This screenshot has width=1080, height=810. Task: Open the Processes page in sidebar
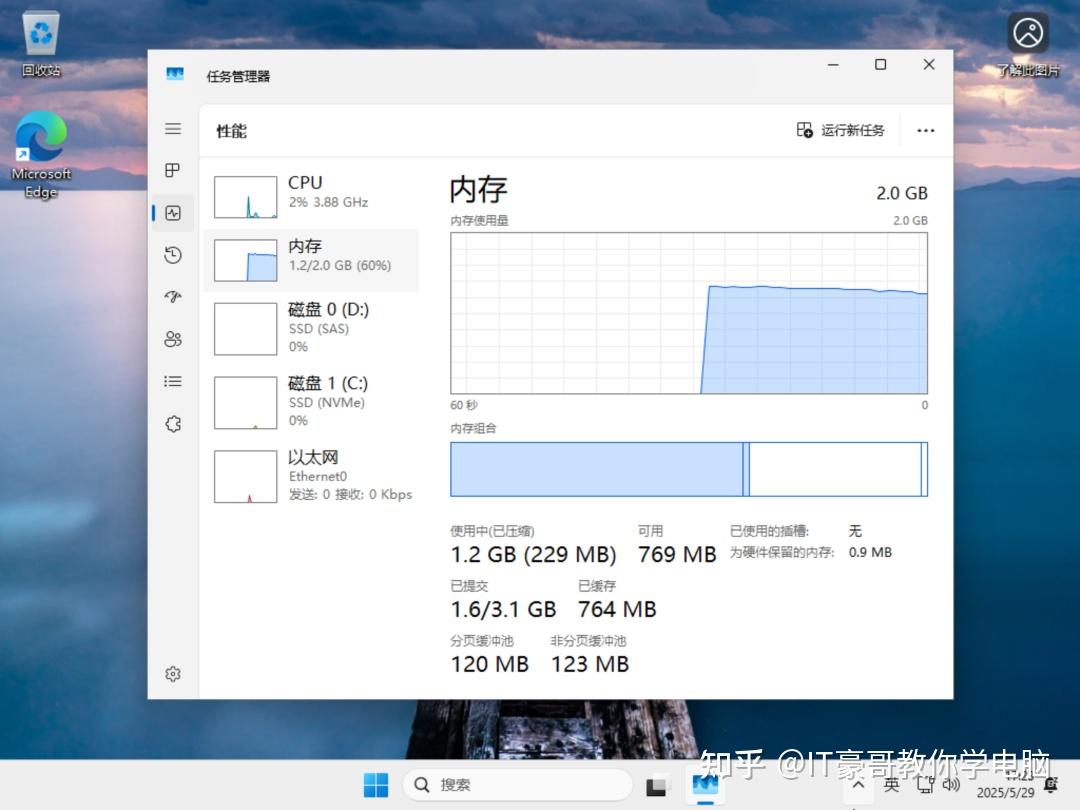(172, 170)
